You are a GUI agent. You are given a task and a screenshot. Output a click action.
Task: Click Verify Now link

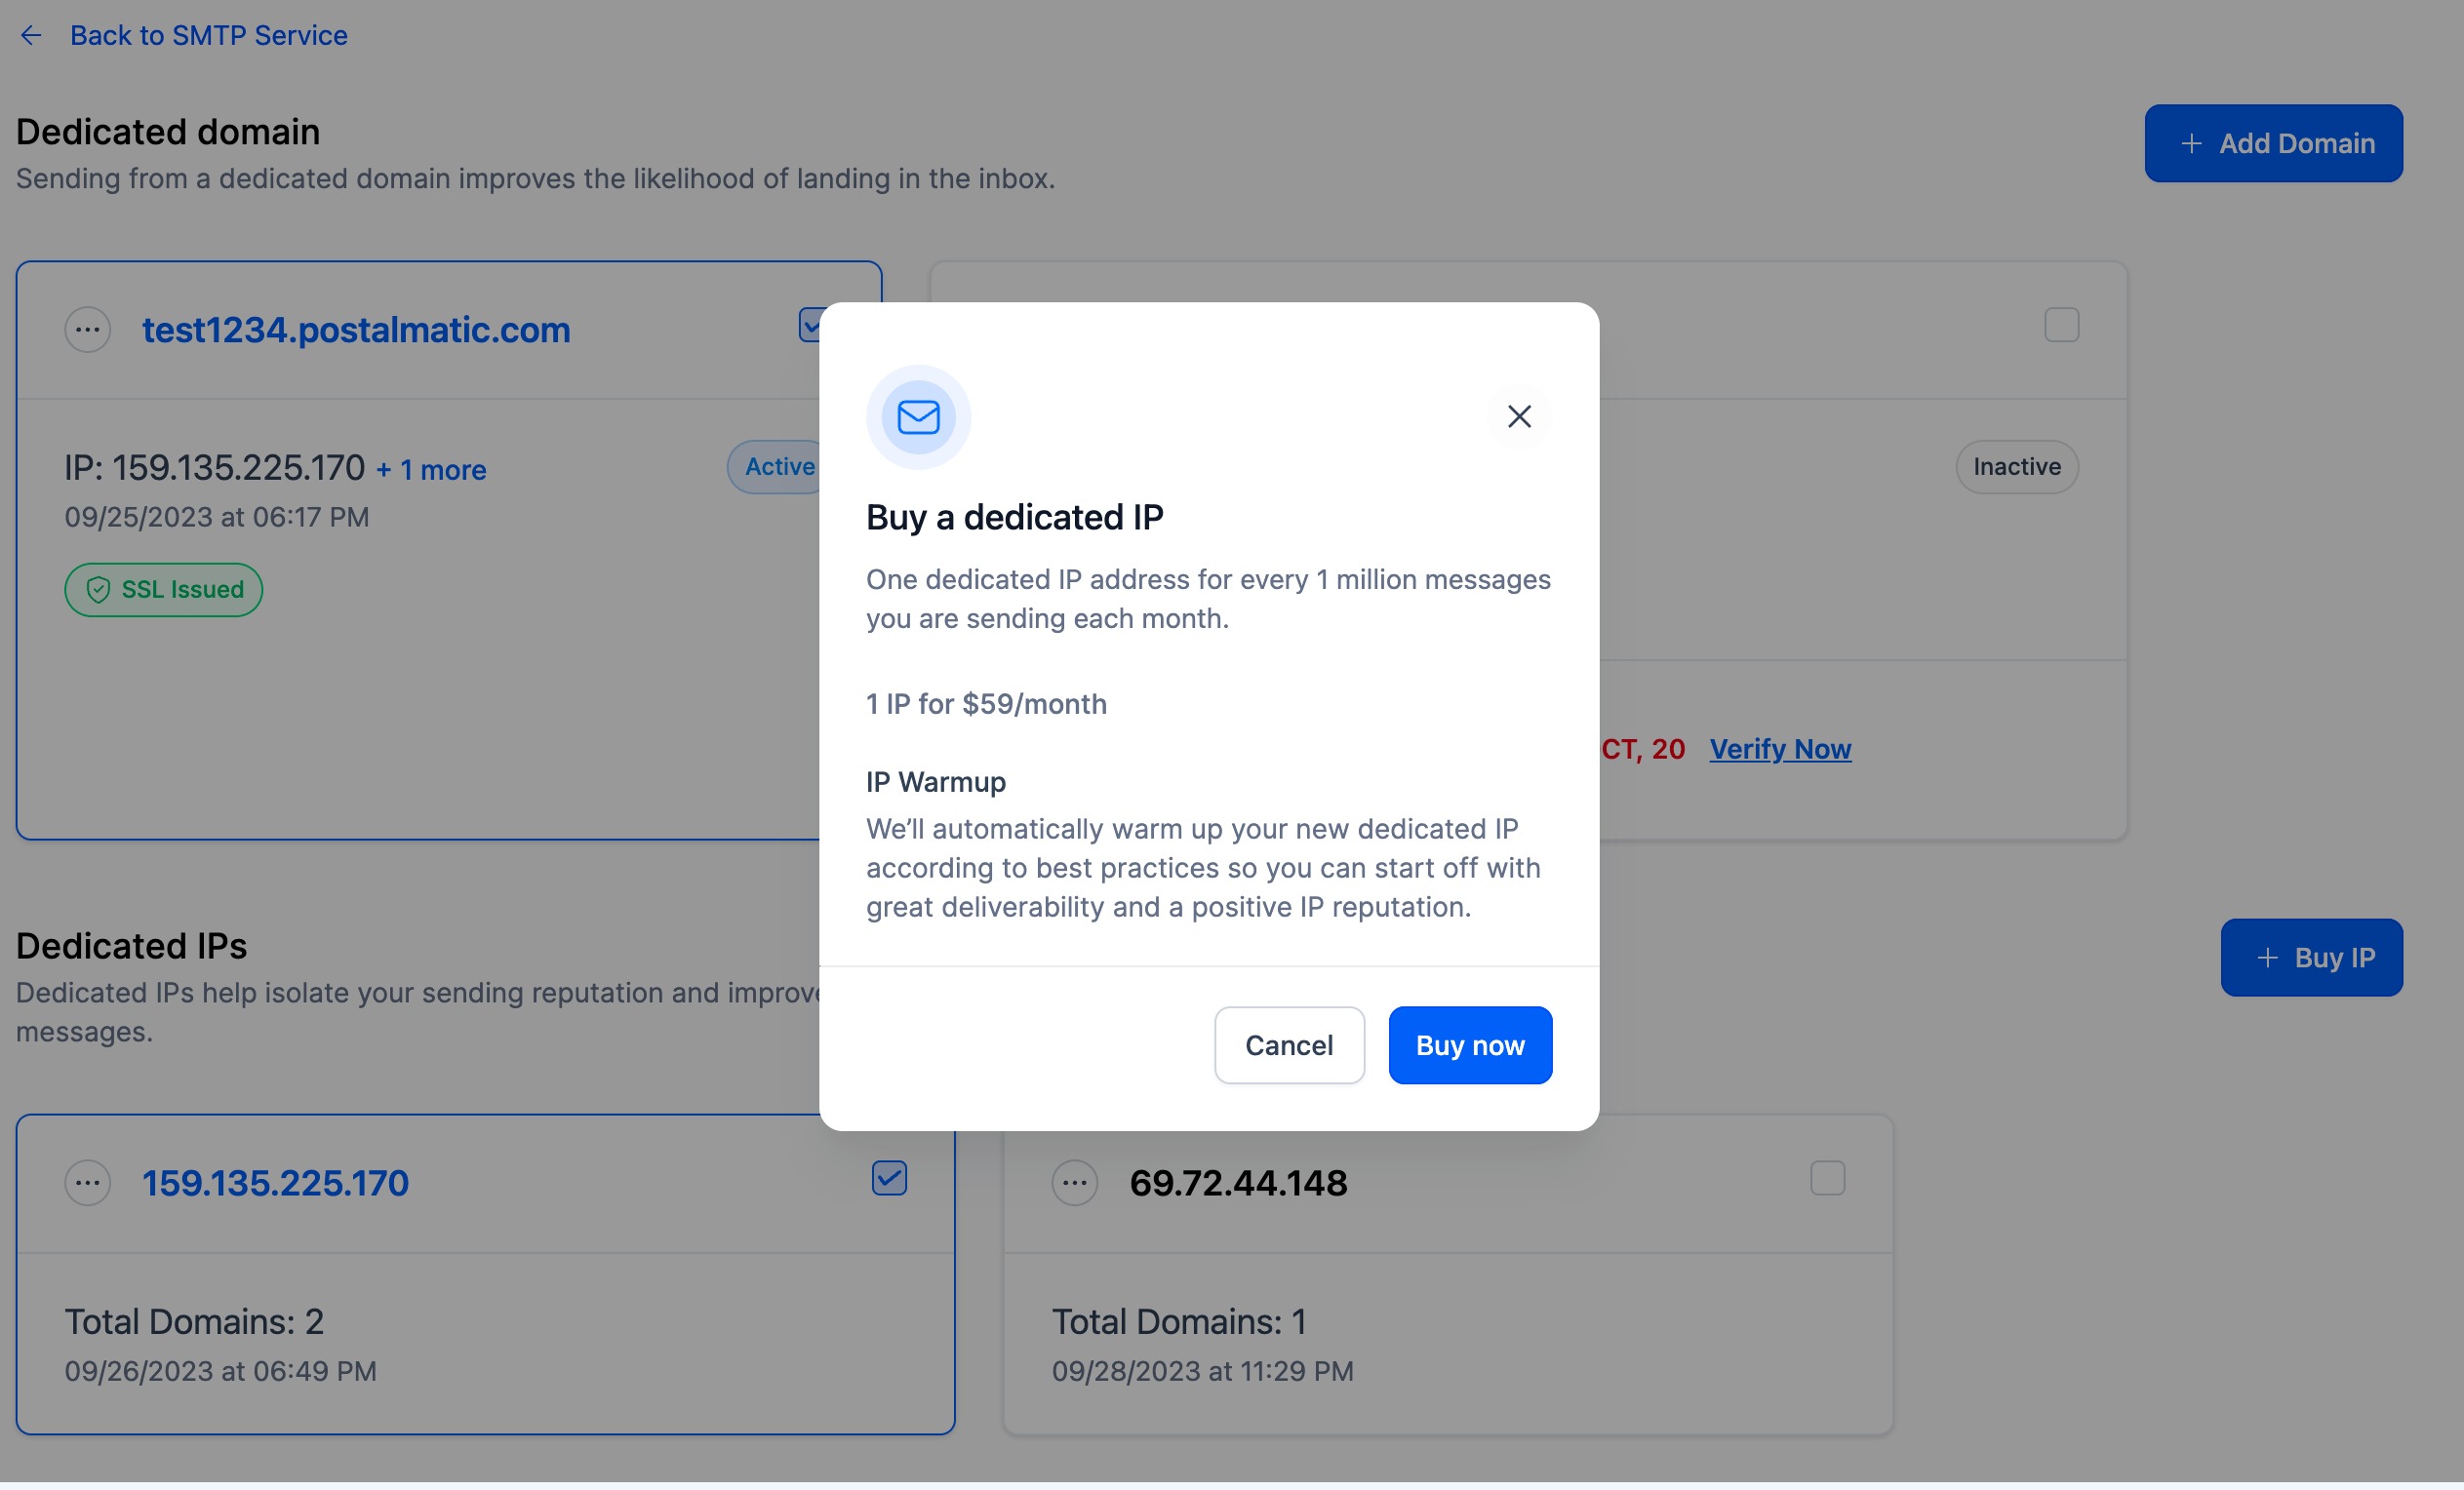coord(1780,749)
